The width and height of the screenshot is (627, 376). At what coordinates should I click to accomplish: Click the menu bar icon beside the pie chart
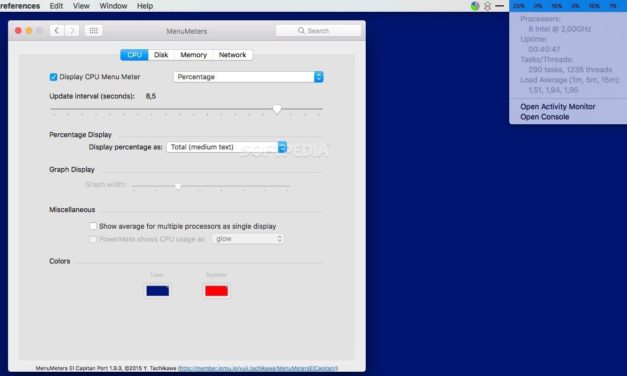[487, 6]
